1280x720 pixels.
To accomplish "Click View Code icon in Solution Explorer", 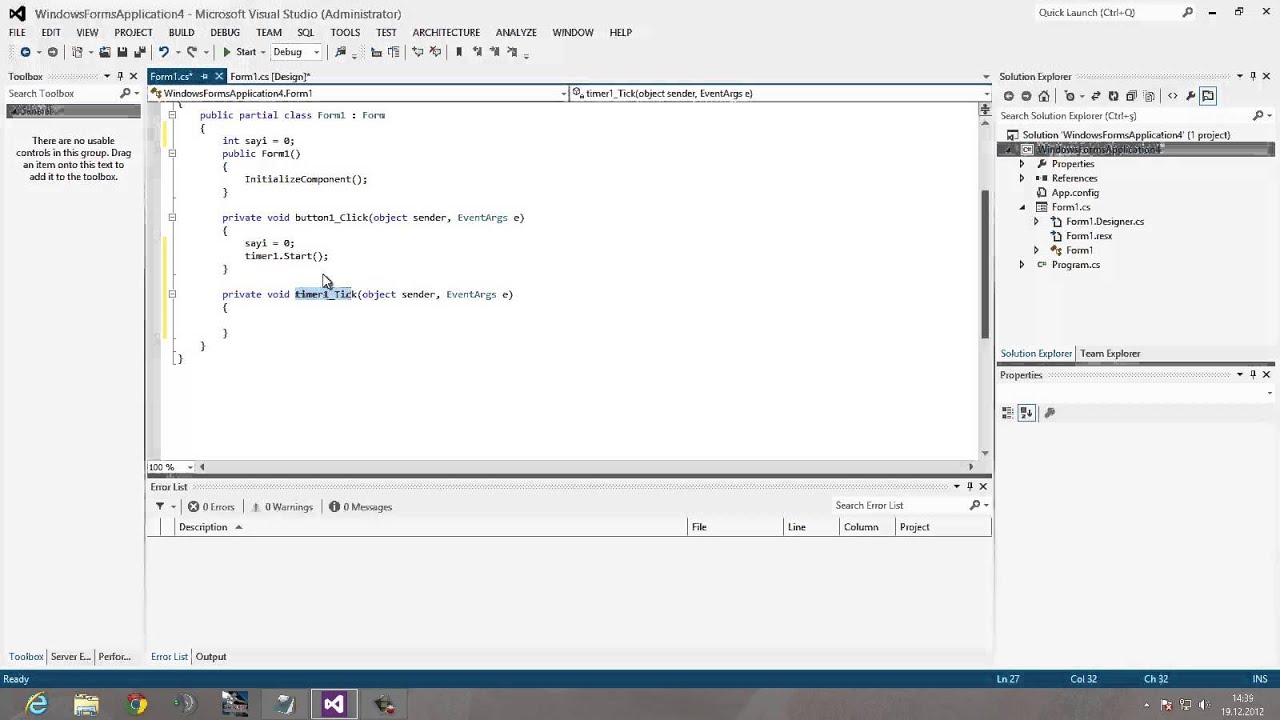I will (1173, 96).
